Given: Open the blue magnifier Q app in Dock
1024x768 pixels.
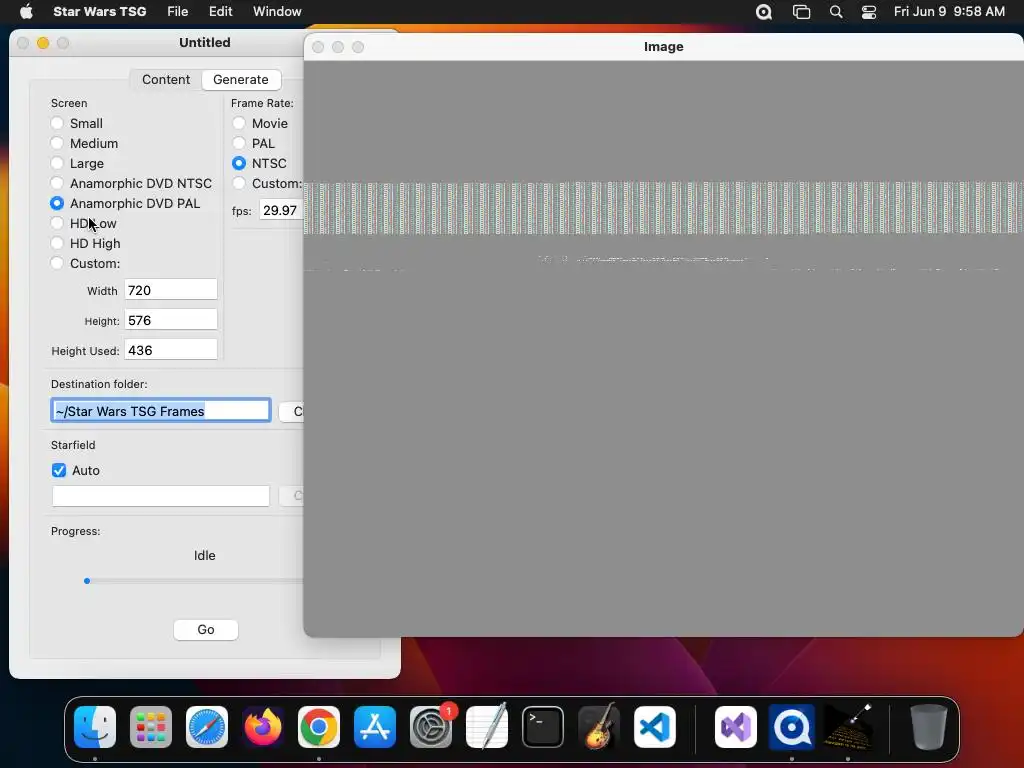Looking at the screenshot, I should 792,727.
